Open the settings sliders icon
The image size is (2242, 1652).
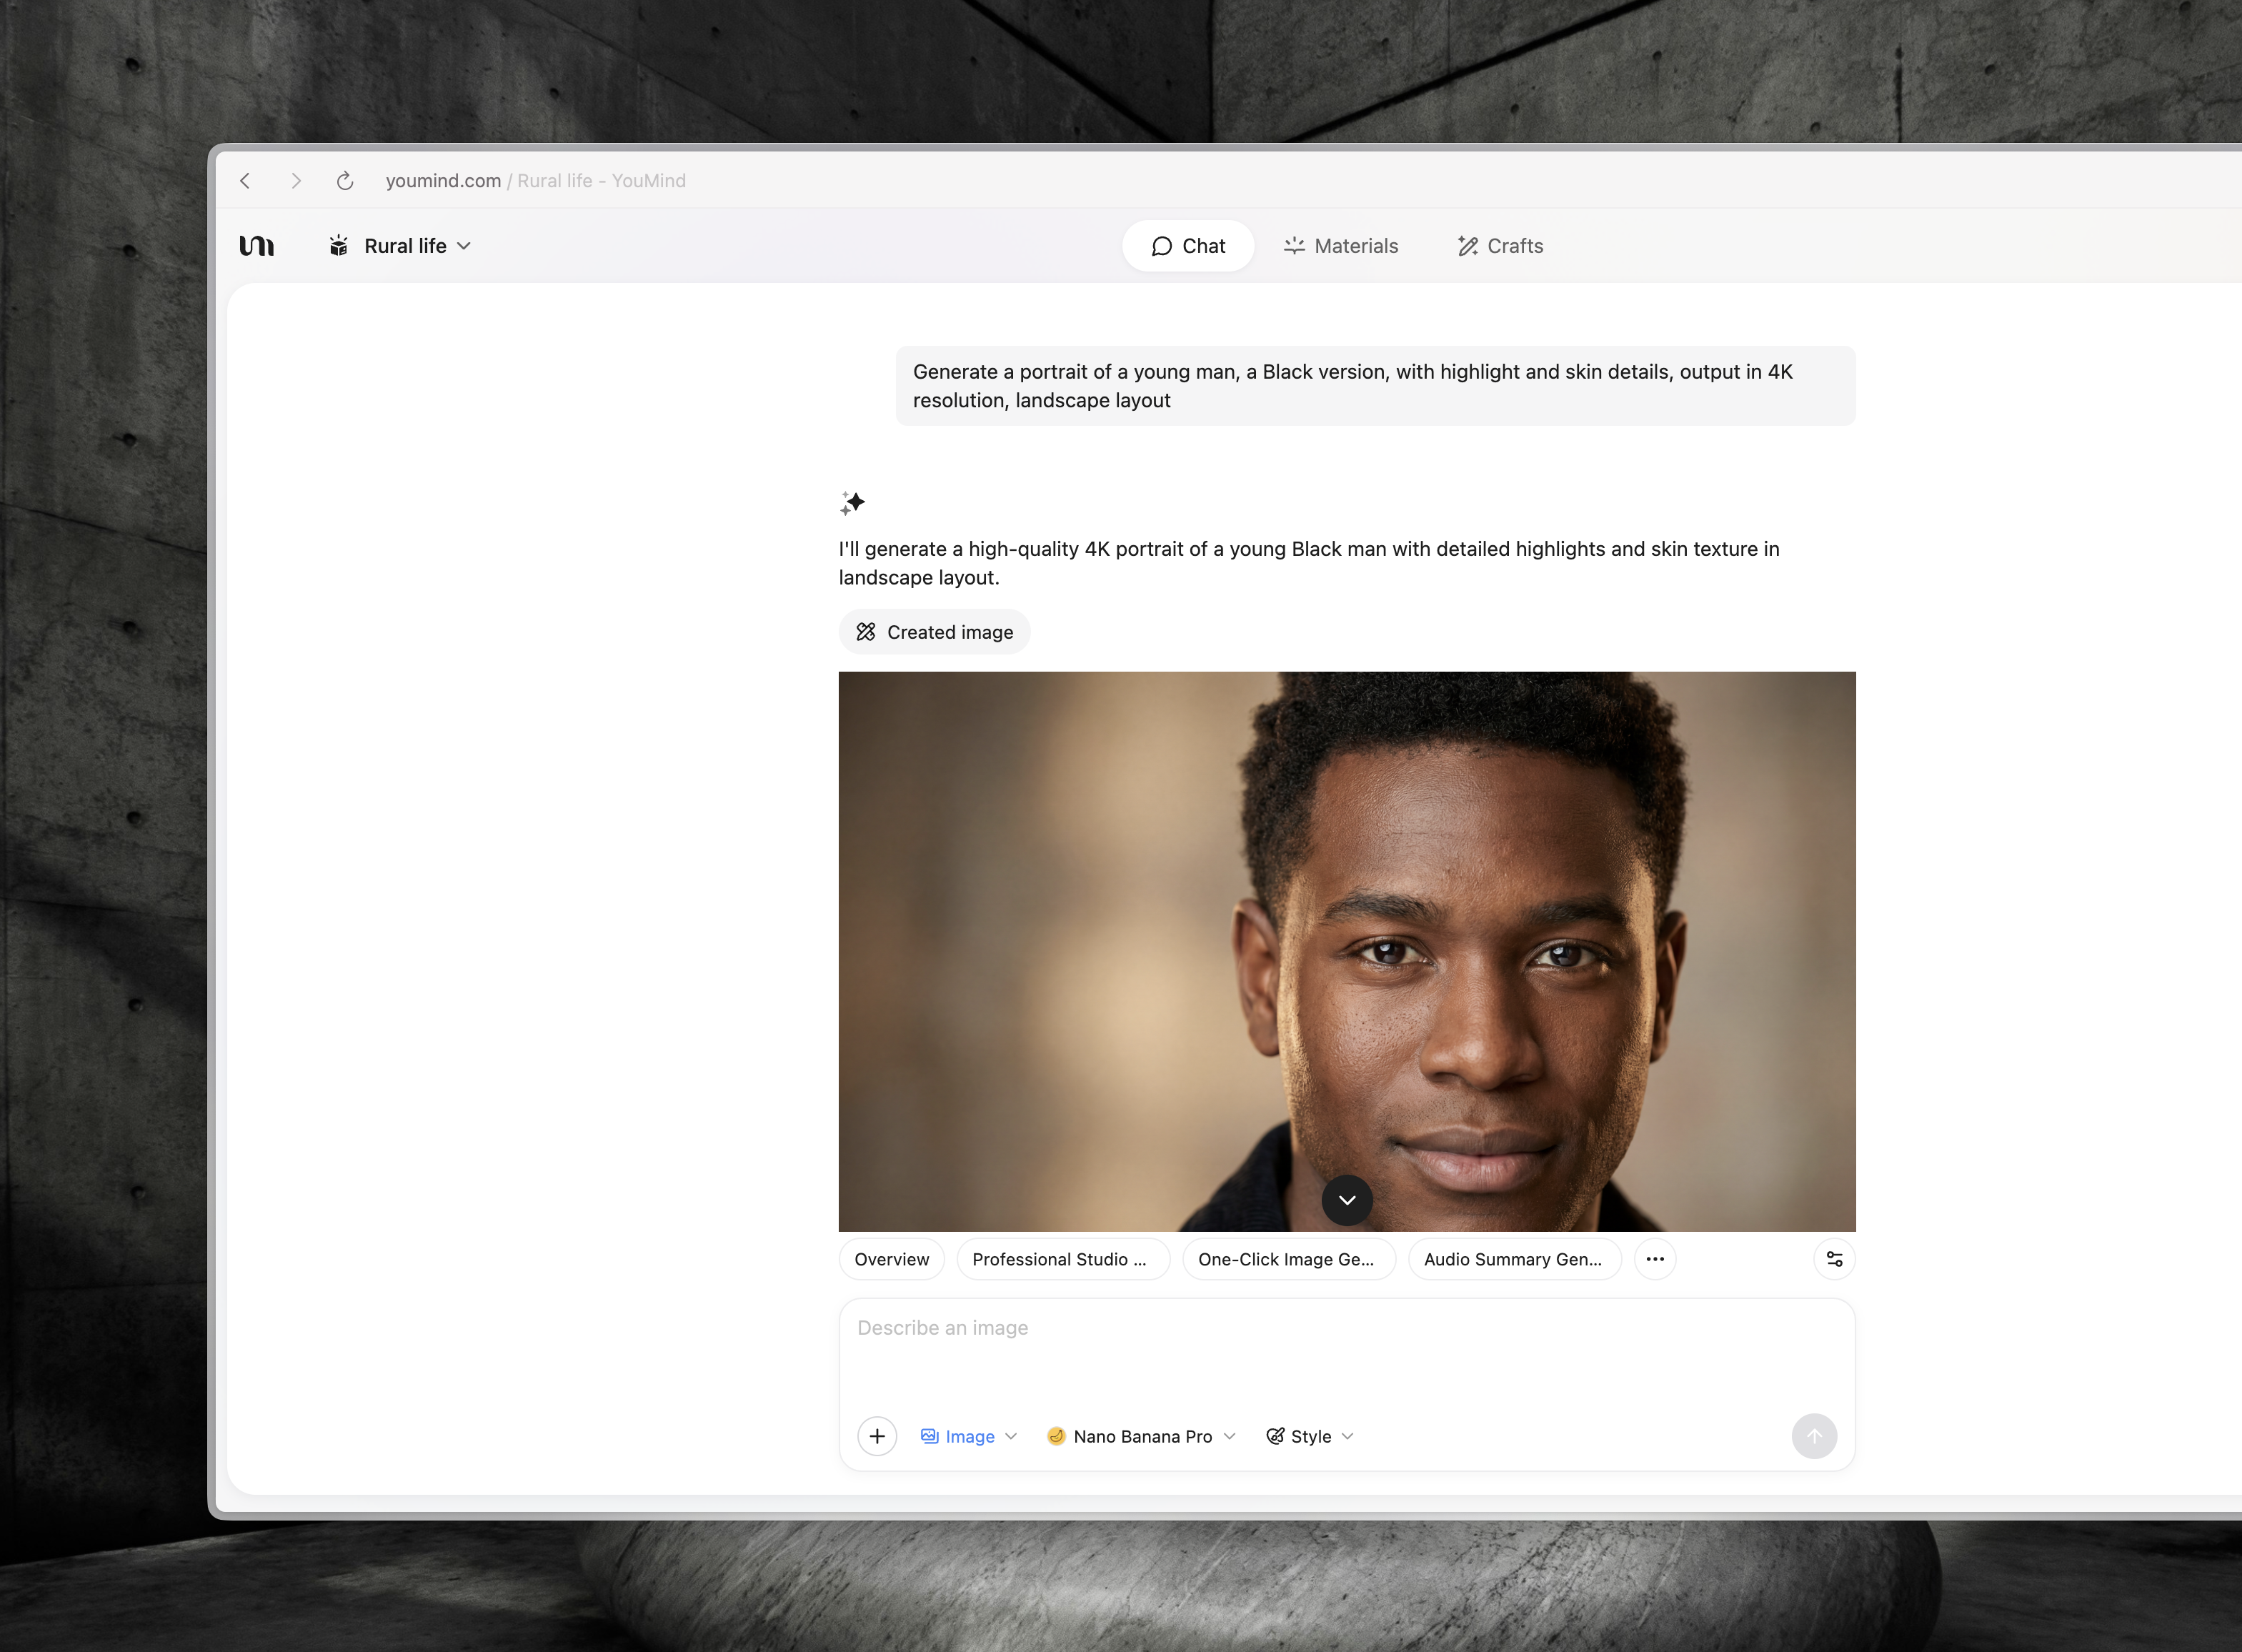tap(1834, 1259)
